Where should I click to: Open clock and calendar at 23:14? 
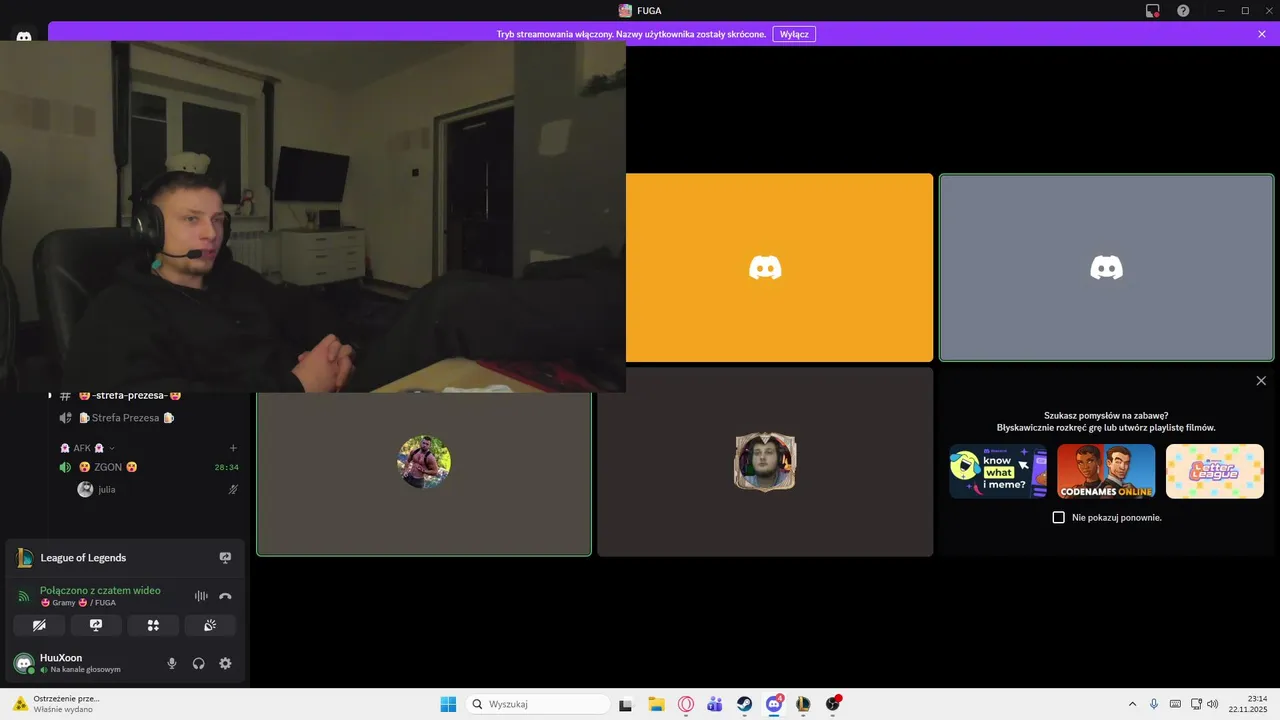pyautogui.click(x=1250, y=704)
